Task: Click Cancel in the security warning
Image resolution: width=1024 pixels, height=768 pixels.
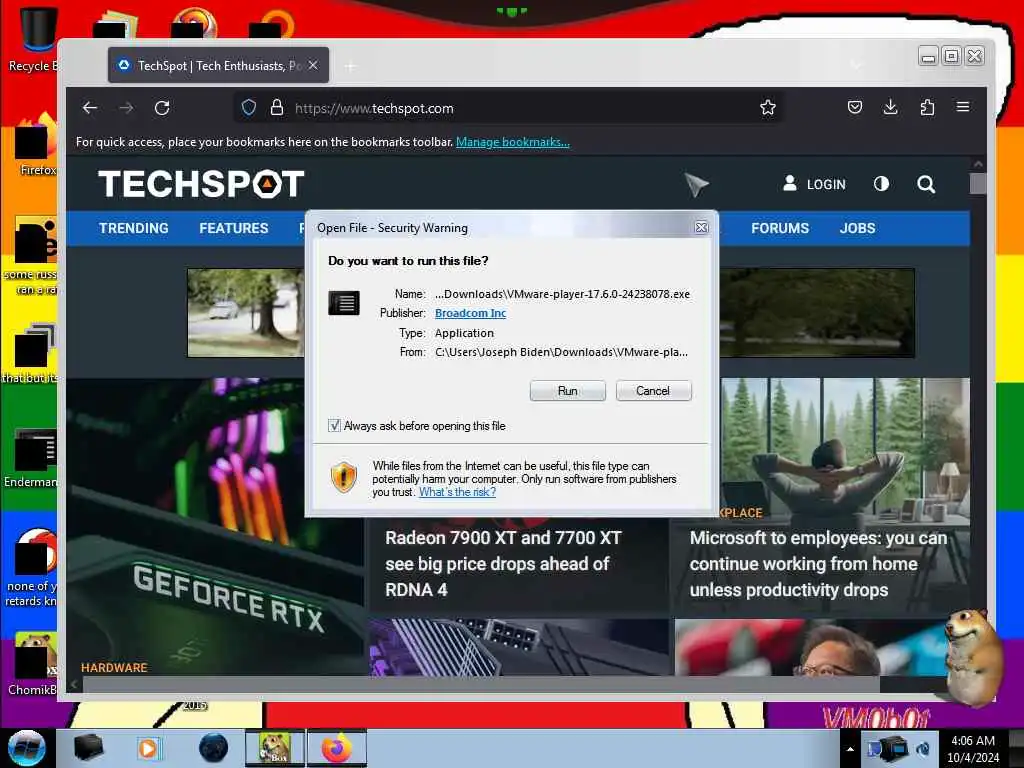Action: [653, 391]
